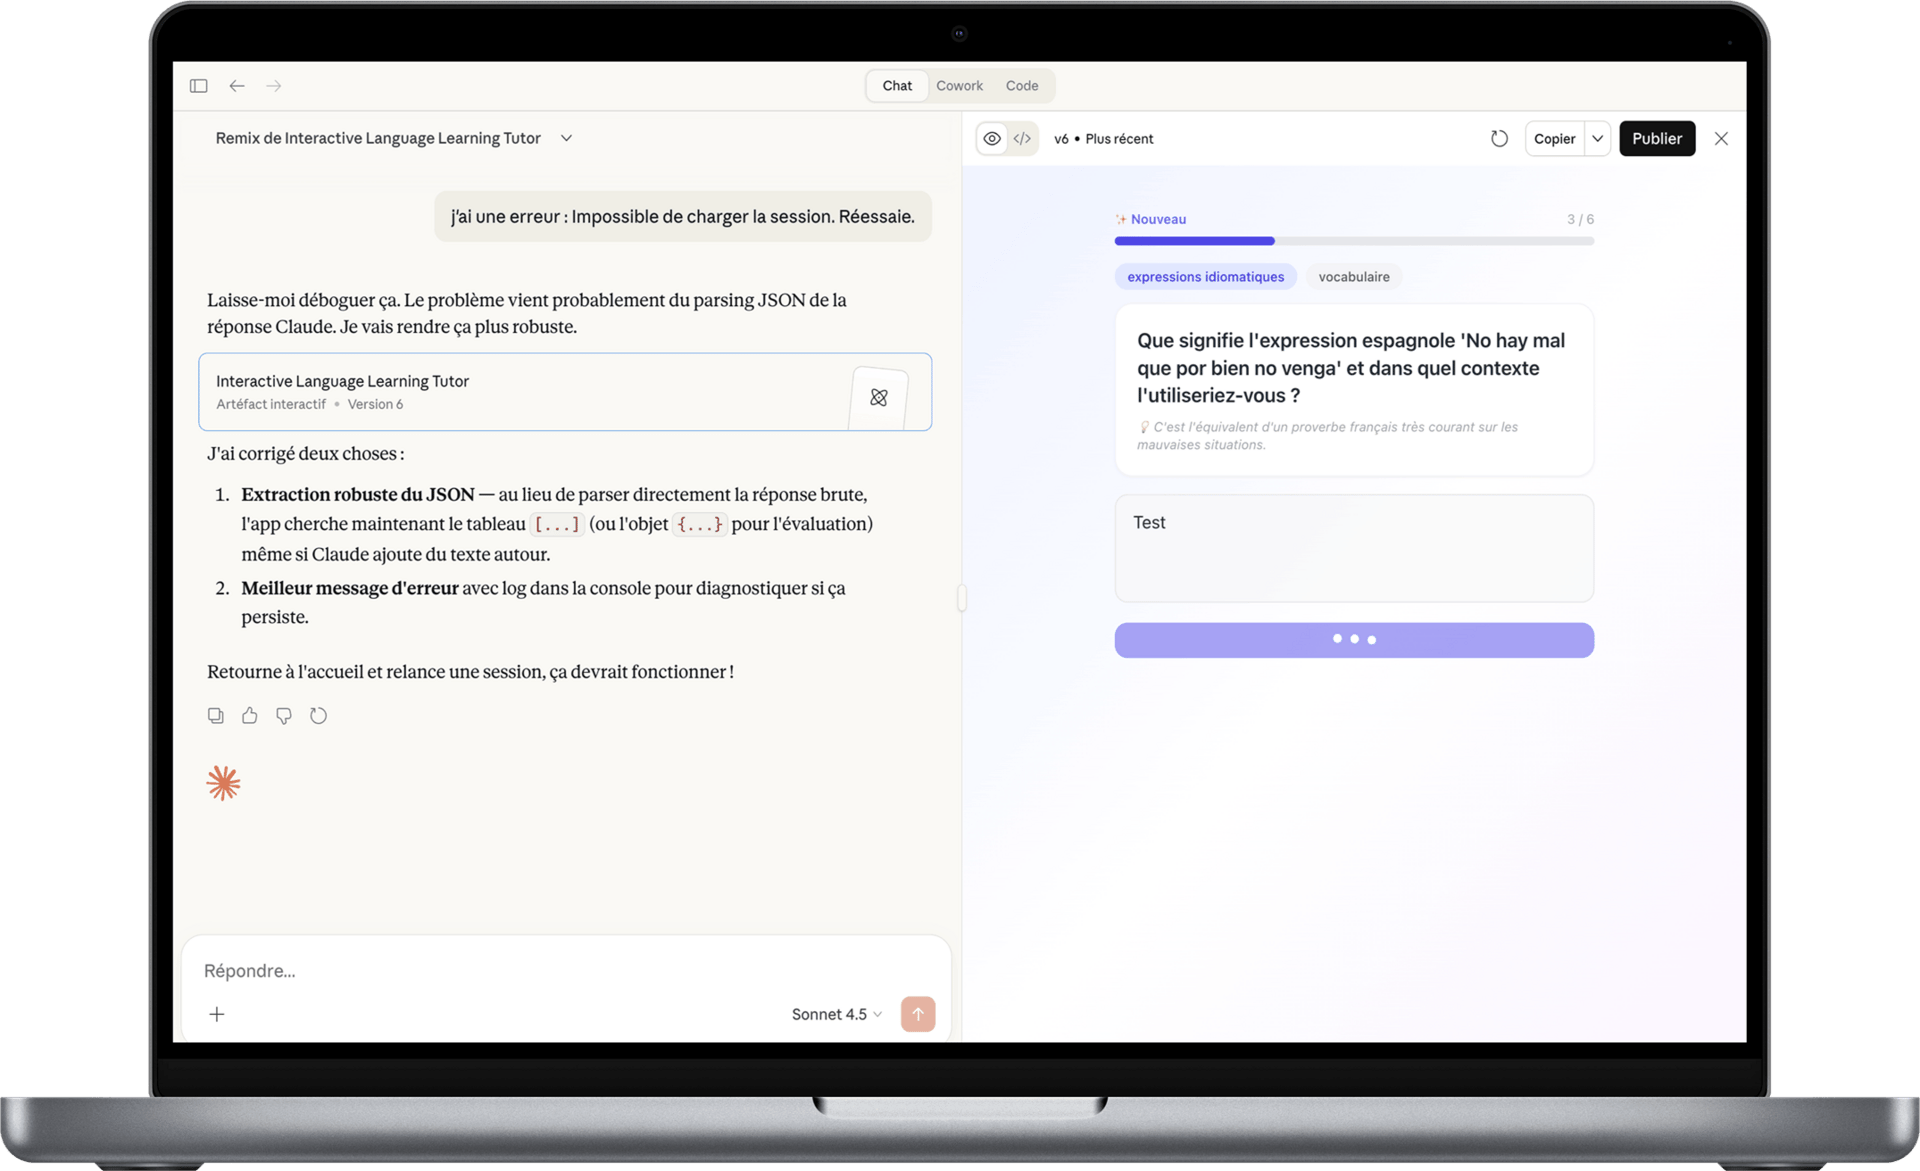This screenshot has height=1171, width=1920.
Task: Go back with the left arrow
Action: 237,86
